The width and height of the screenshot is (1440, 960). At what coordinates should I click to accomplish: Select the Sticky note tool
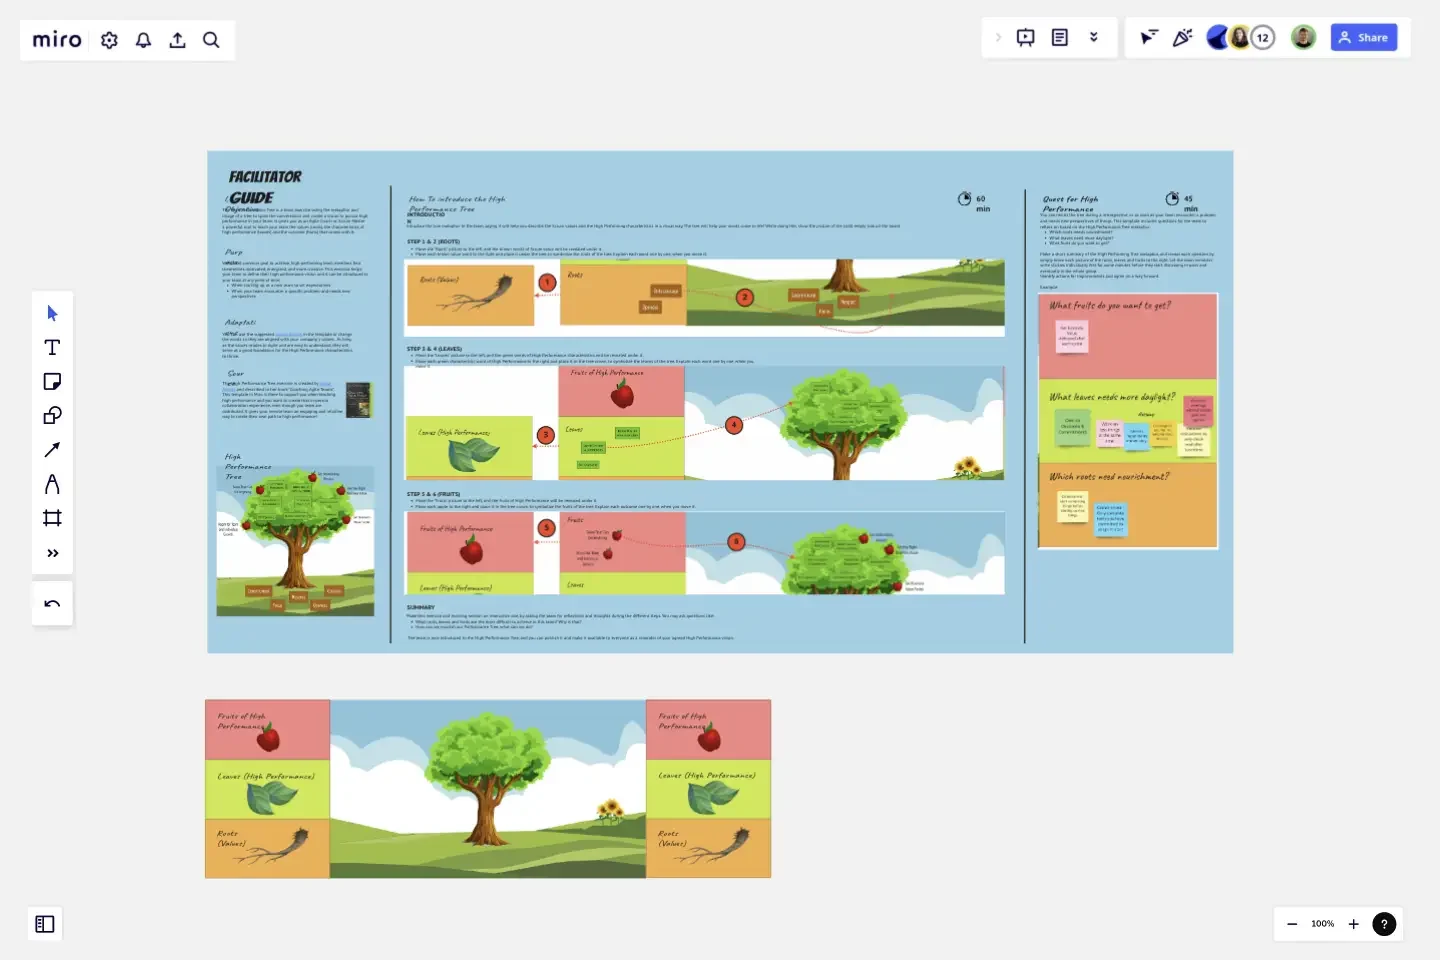52,381
